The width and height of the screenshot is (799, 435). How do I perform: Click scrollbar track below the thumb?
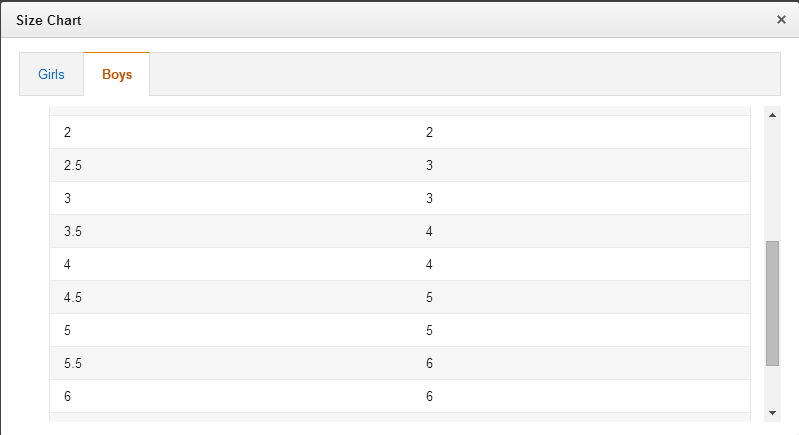(x=773, y=385)
